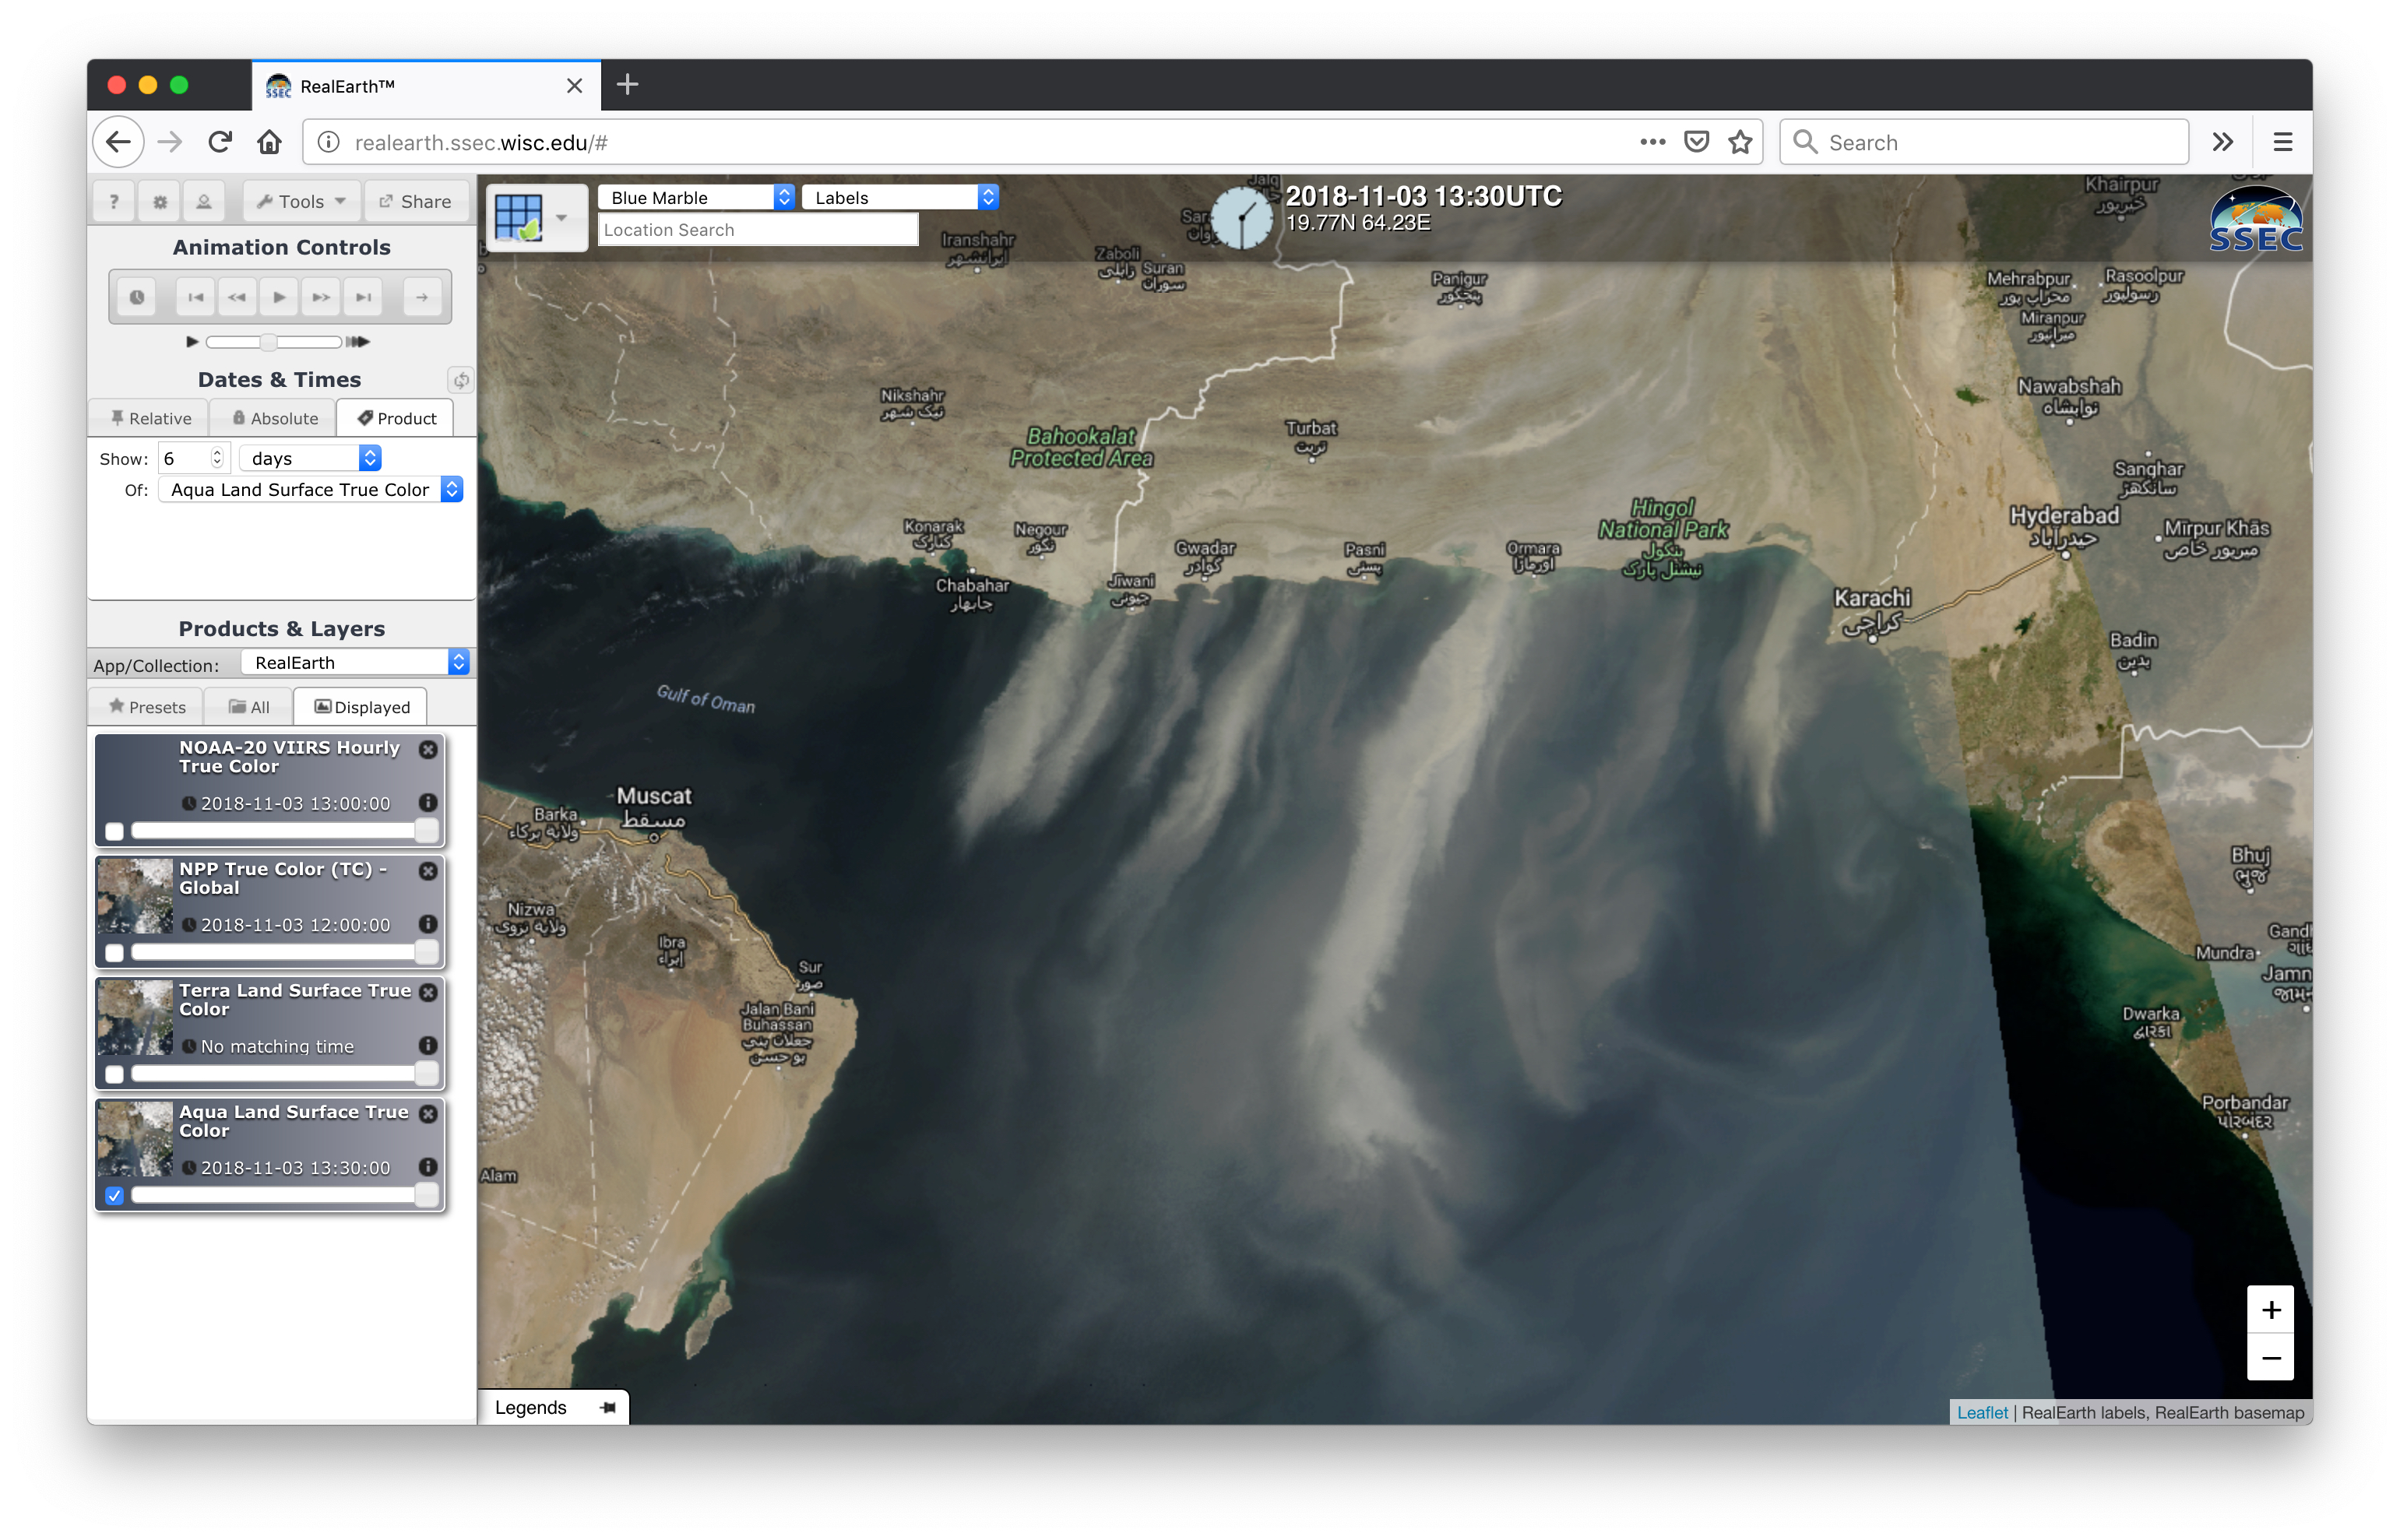Open the page actions ellipsis menu

pos(1653,142)
